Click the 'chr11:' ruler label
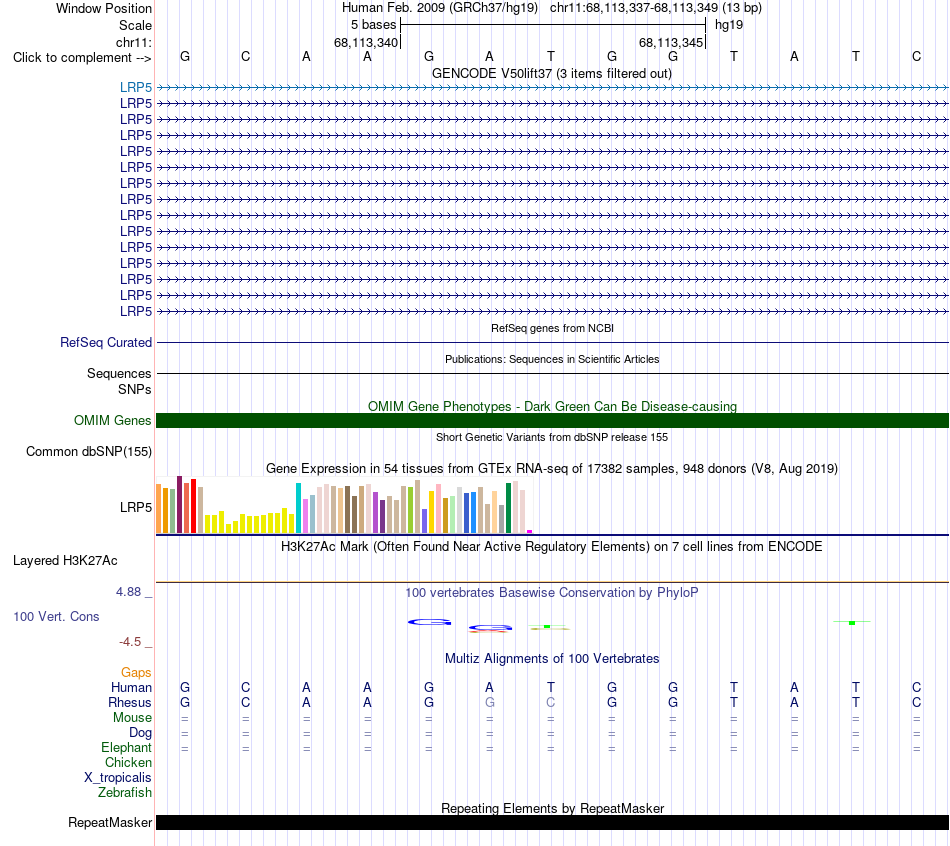 pos(133,42)
